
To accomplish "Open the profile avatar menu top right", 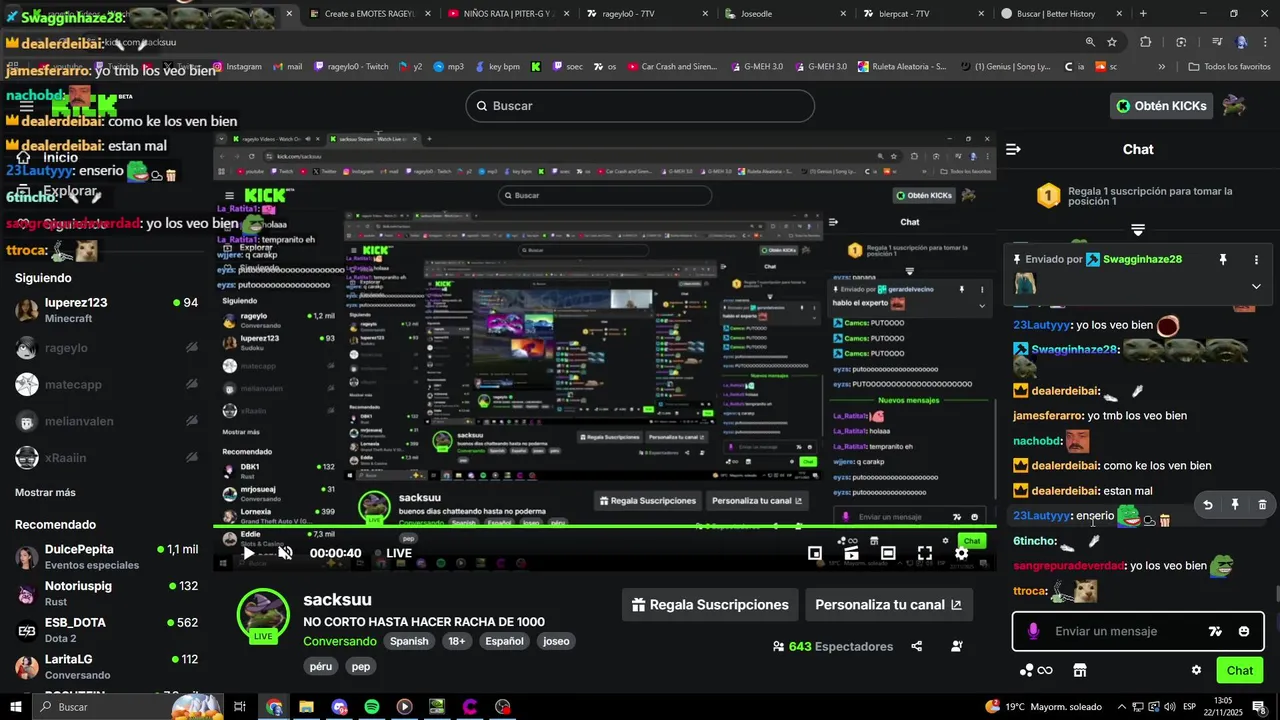I will coord(1234,105).
